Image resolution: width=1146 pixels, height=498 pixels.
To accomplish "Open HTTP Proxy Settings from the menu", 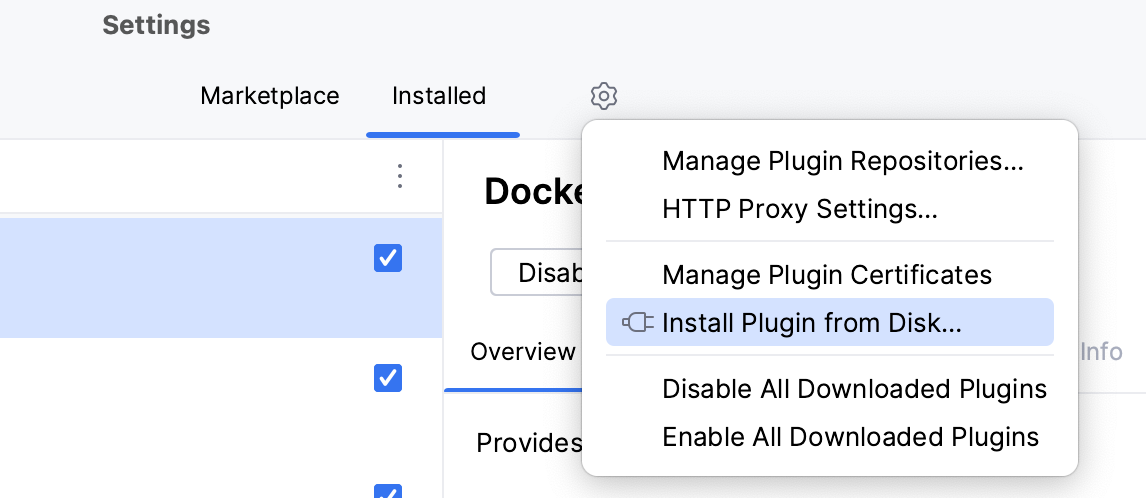I will 799,209.
